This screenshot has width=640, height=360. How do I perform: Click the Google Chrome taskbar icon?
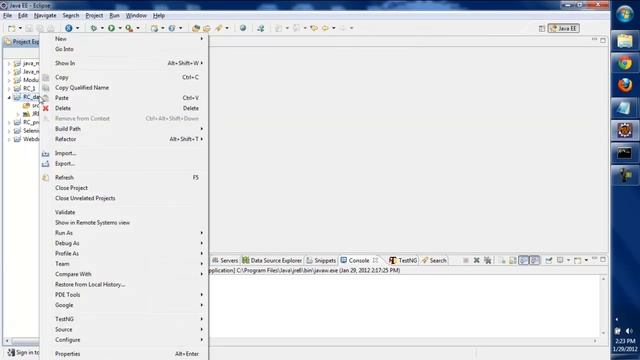(x=624, y=63)
